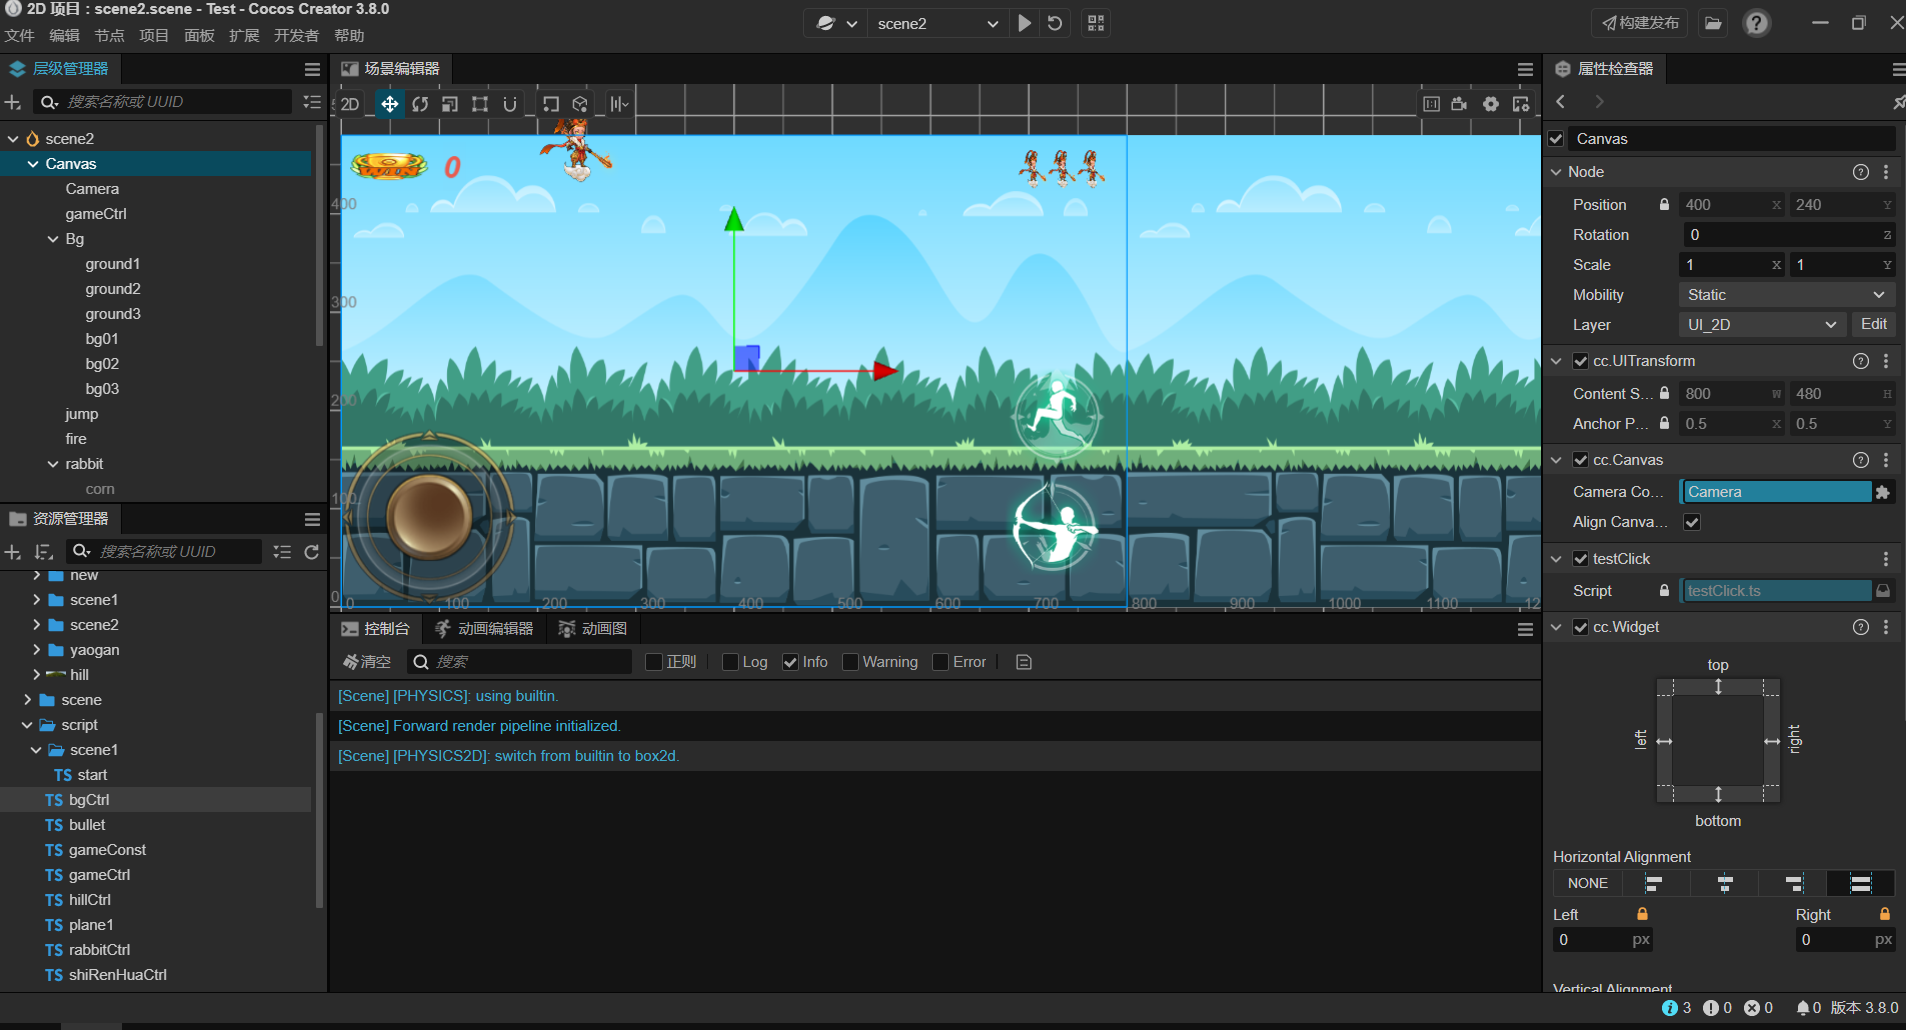Select the Rect transform tool
The width and height of the screenshot is (1906, 1030).
coord(480,104)
